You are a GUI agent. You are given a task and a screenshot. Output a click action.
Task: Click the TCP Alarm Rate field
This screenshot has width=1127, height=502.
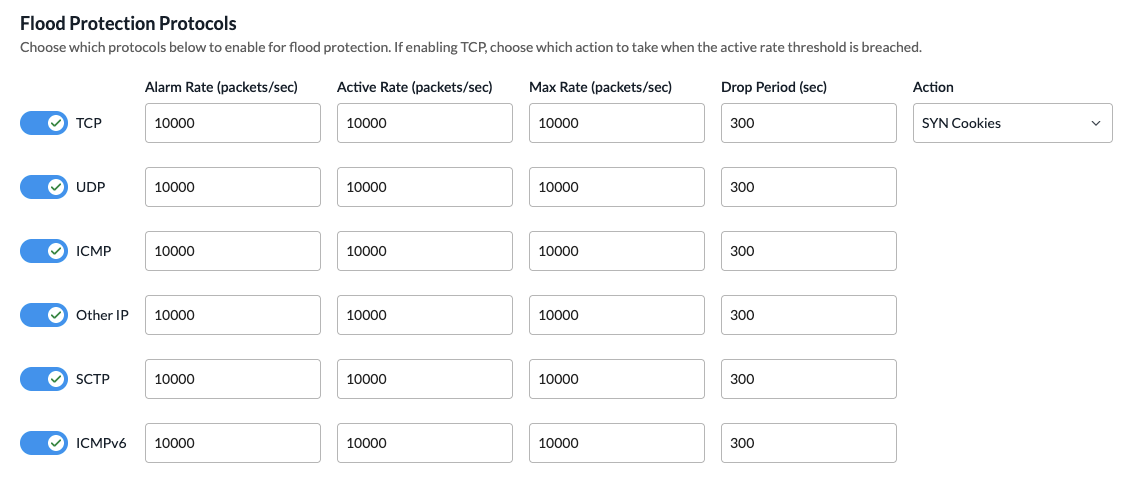coord(233,123)
